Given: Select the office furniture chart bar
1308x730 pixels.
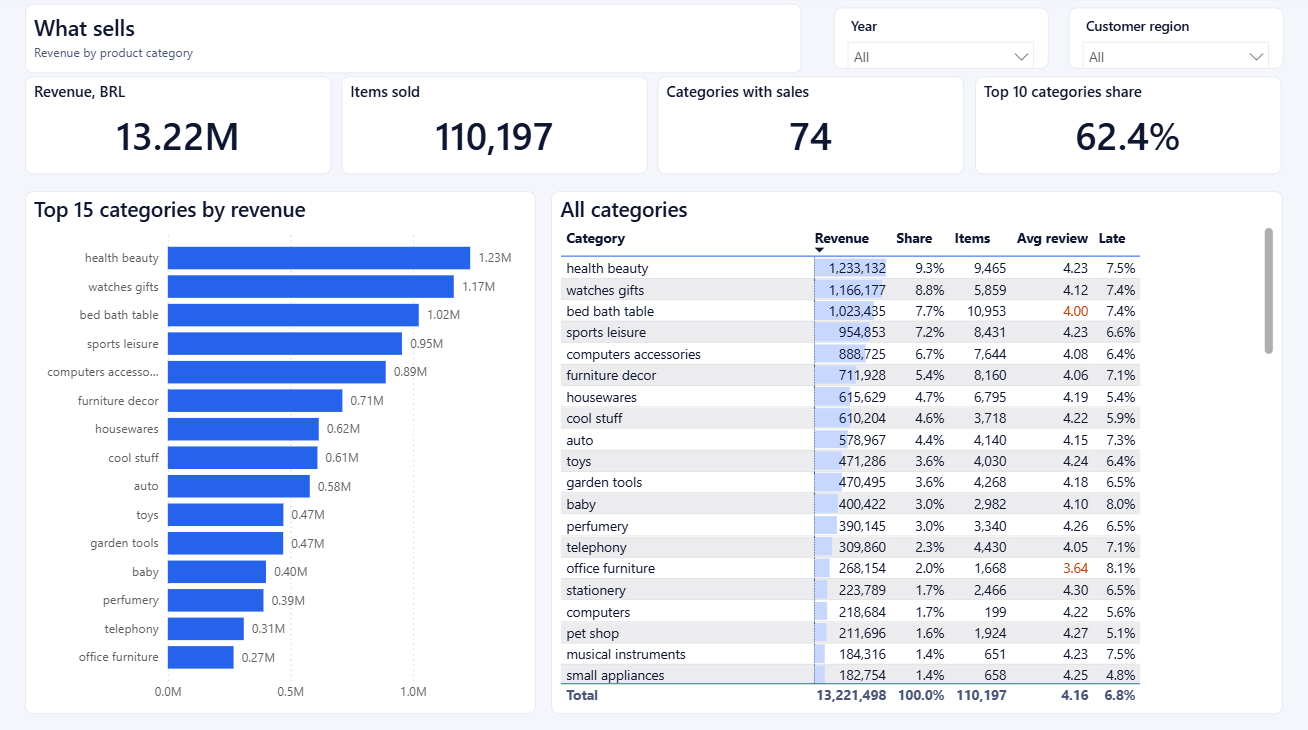Looking at the screenshot, I should [200, 657].
